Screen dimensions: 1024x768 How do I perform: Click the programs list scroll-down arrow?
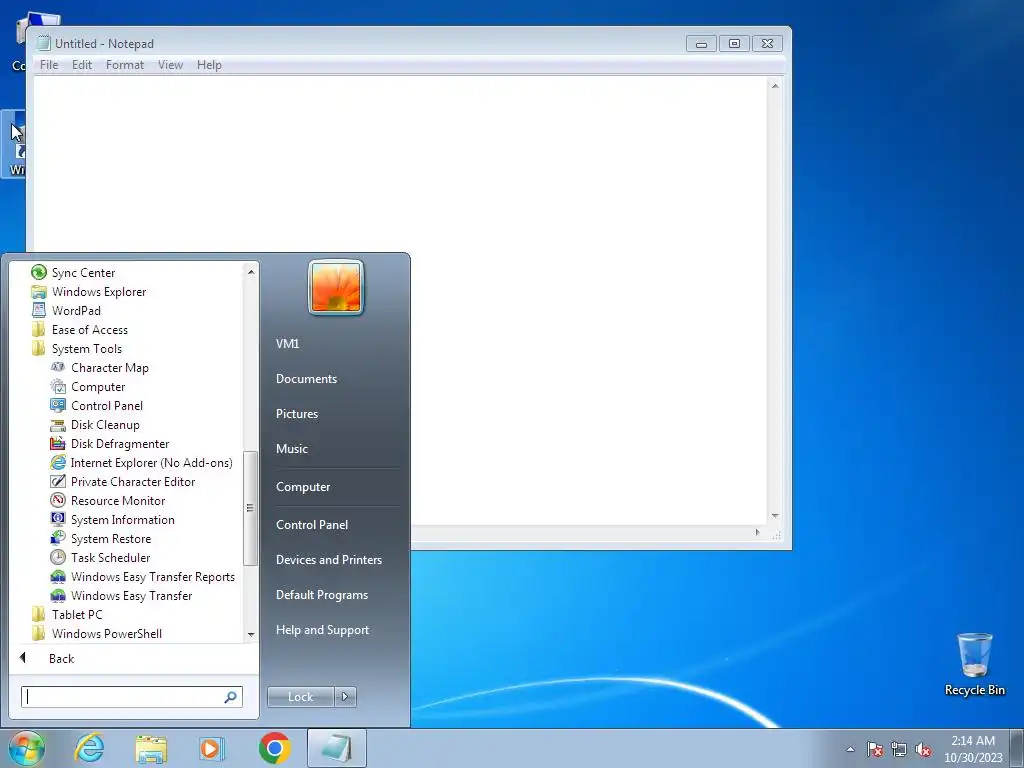251,635
